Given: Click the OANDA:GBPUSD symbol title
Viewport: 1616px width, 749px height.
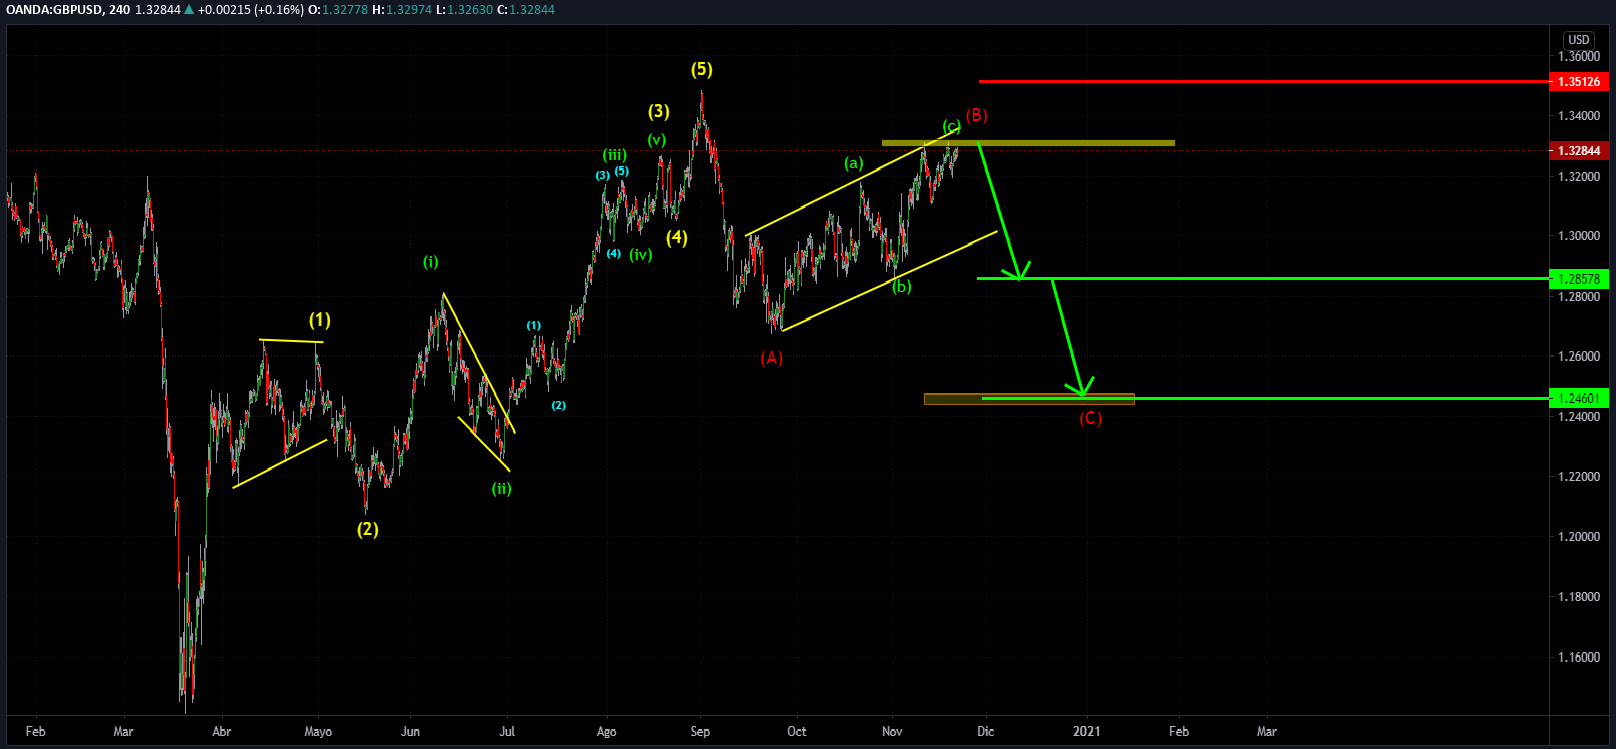Looking at the screenshot, I should [53, 9].
